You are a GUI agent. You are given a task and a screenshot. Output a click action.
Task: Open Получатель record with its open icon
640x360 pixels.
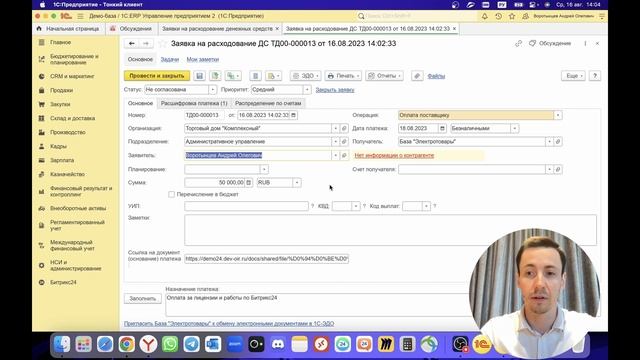[x=558, y=142]
